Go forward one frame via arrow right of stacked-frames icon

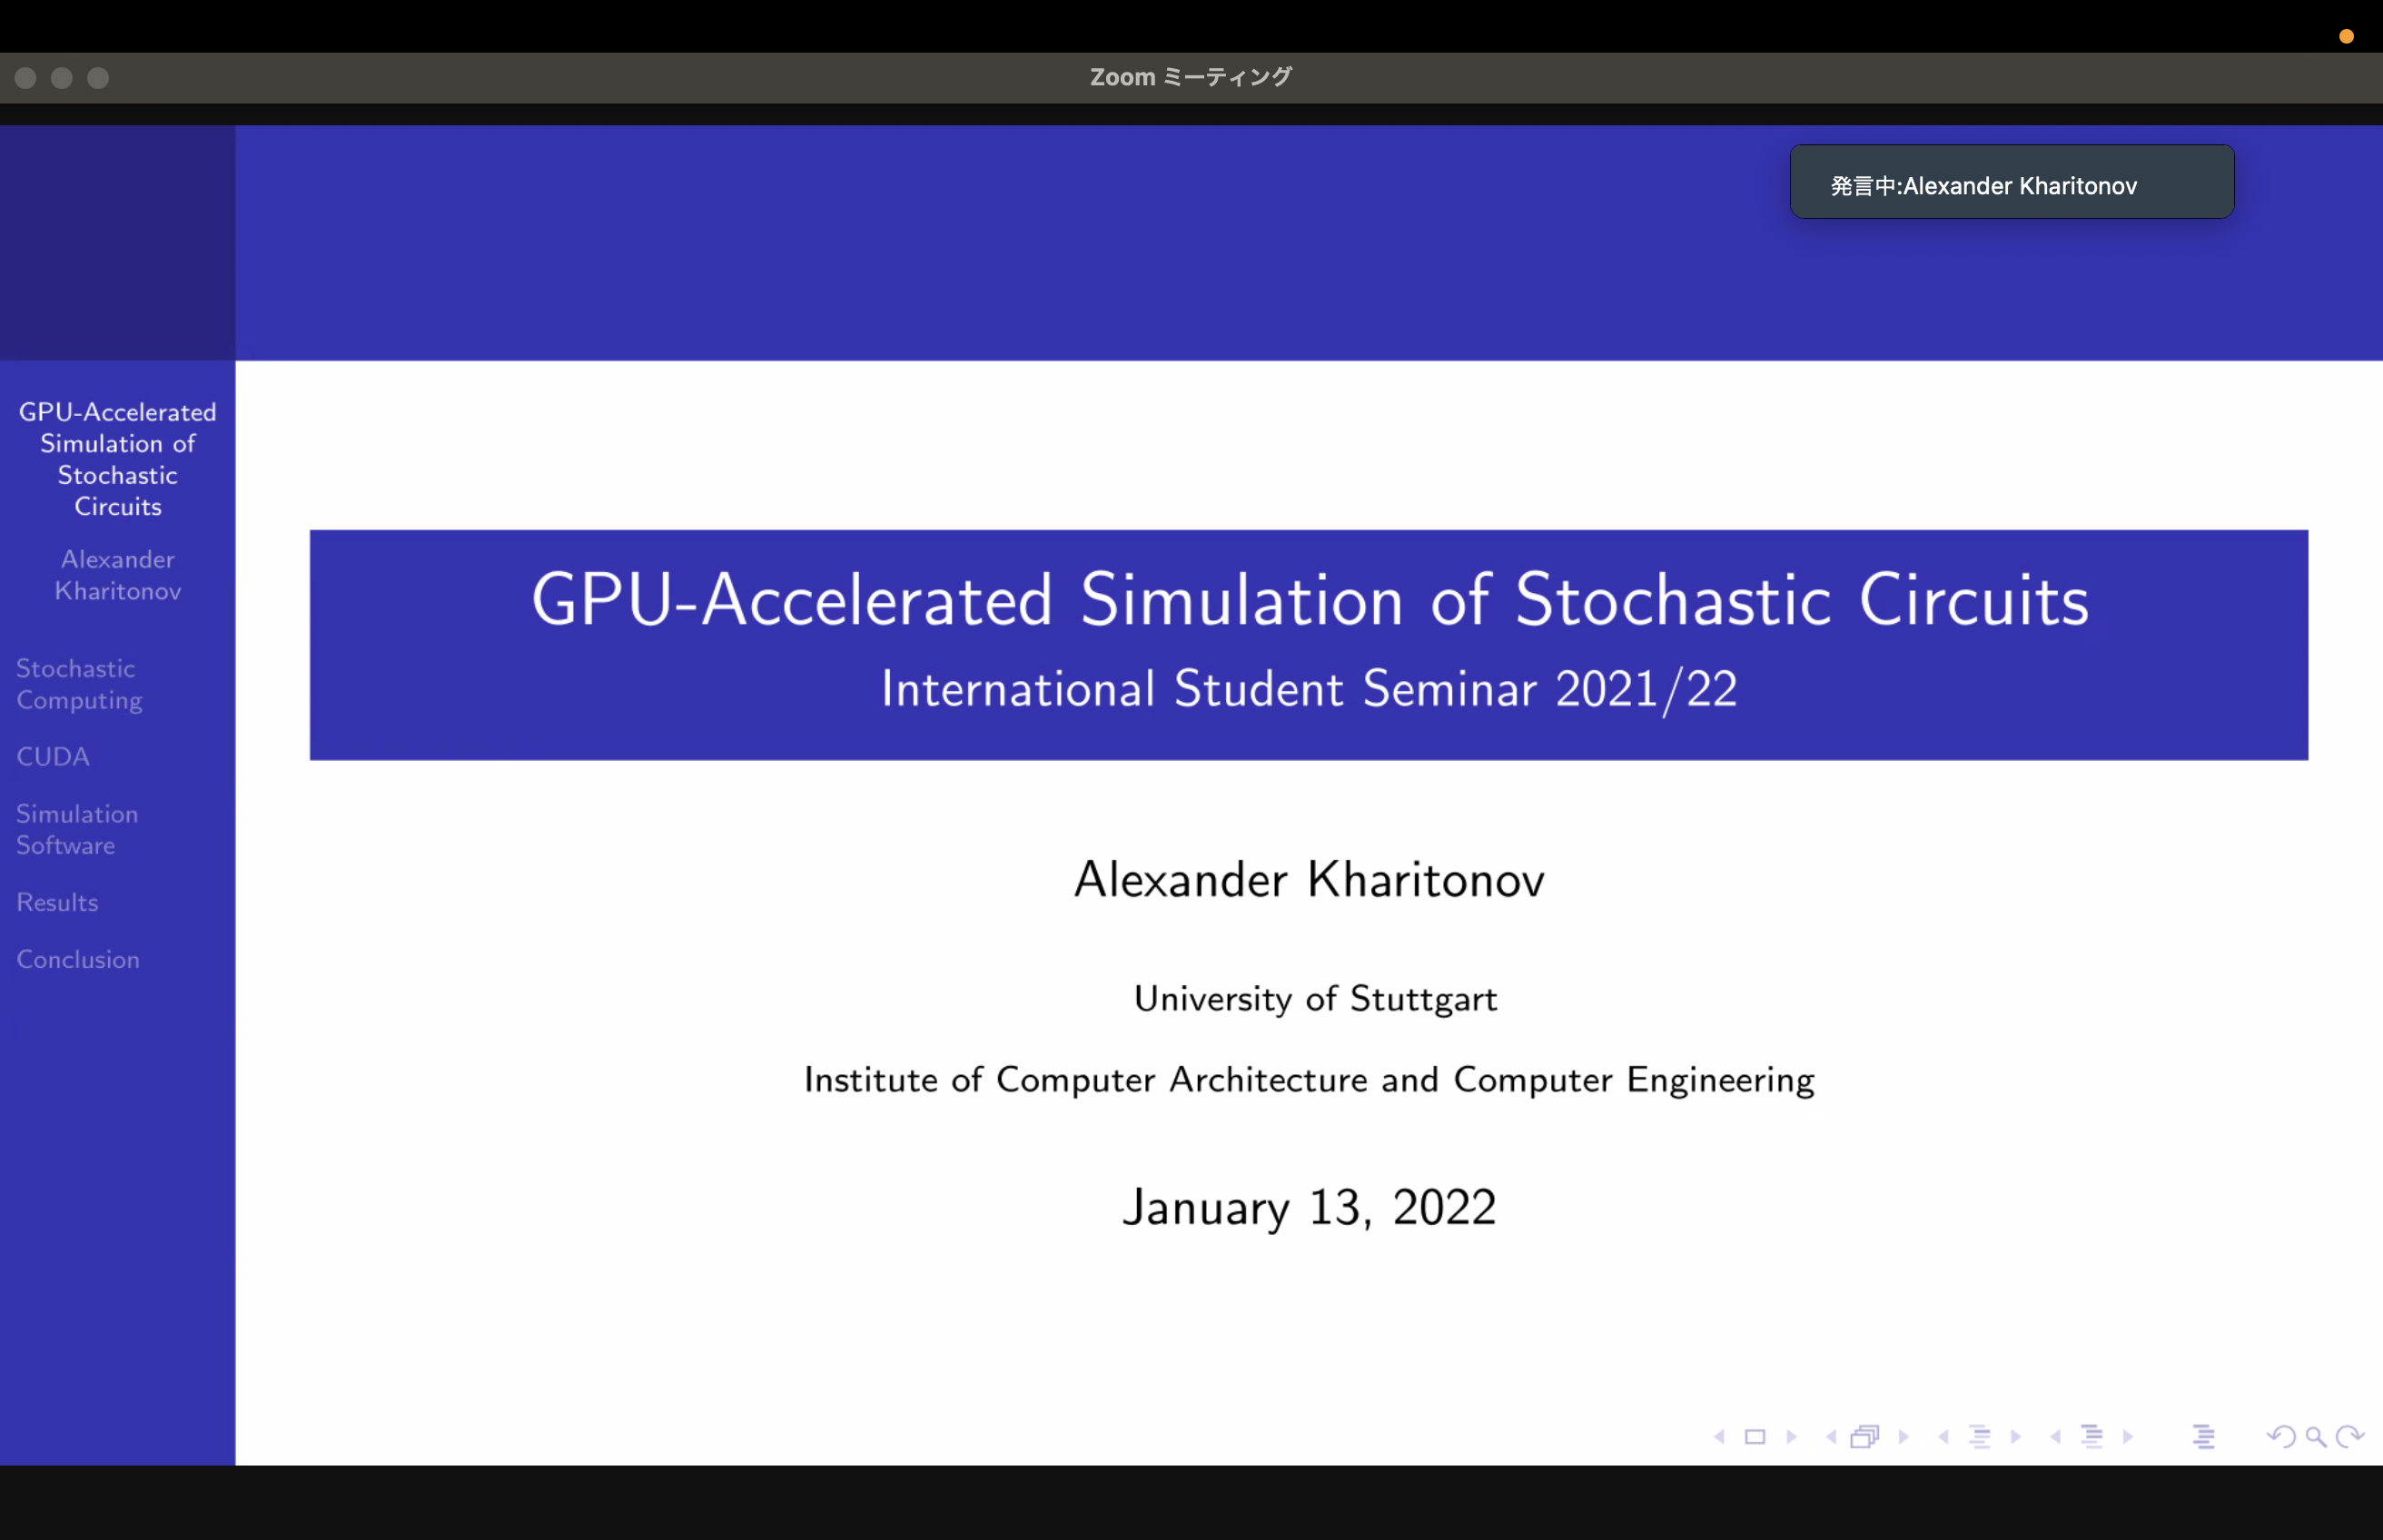tap(1904, 1437)
